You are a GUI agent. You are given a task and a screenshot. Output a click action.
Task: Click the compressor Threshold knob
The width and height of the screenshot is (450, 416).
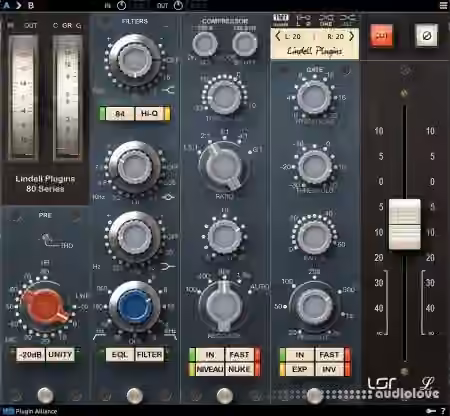pos(224,97)
